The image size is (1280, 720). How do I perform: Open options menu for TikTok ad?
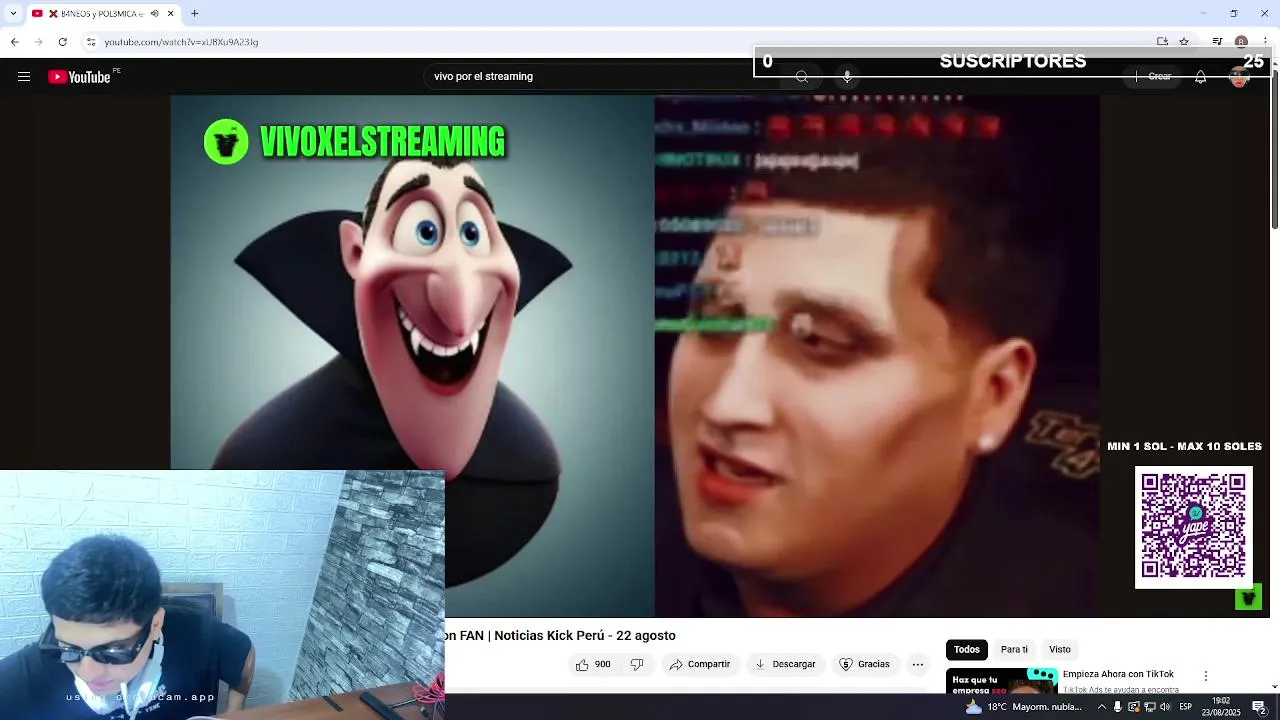[x=1206, y=676]
